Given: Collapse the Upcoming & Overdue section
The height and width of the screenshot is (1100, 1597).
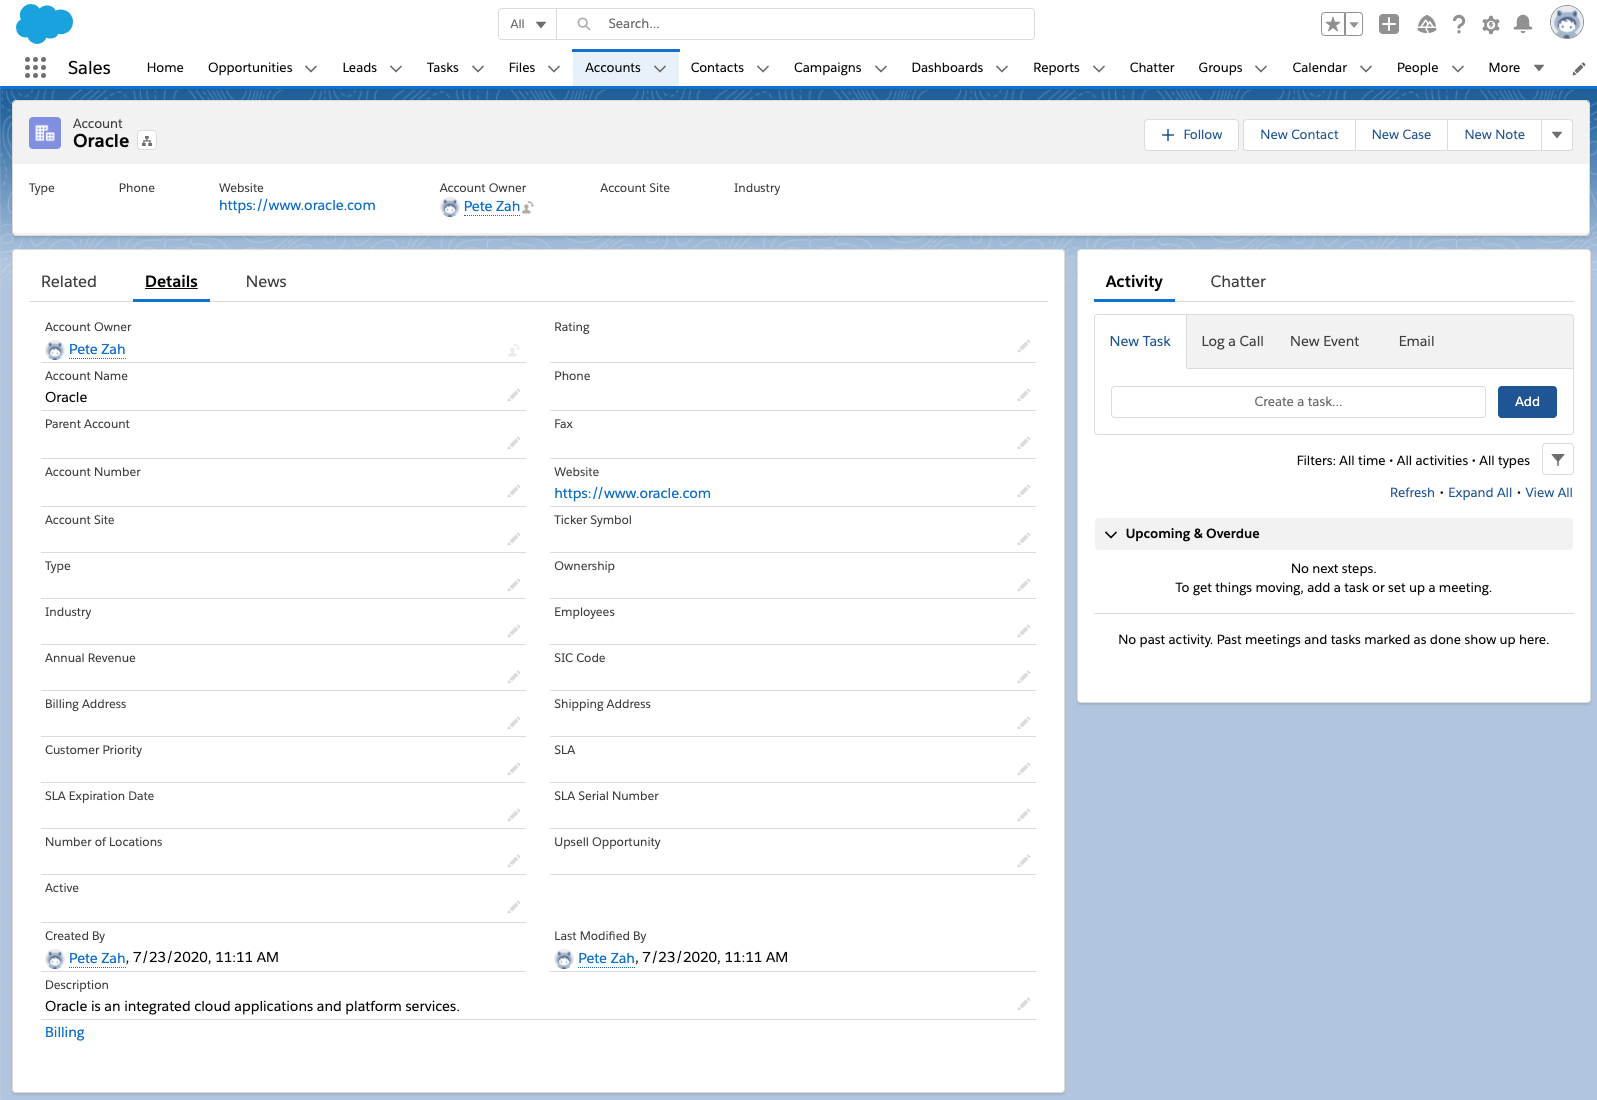Looking at the screenshot, I should point(1111,534).
